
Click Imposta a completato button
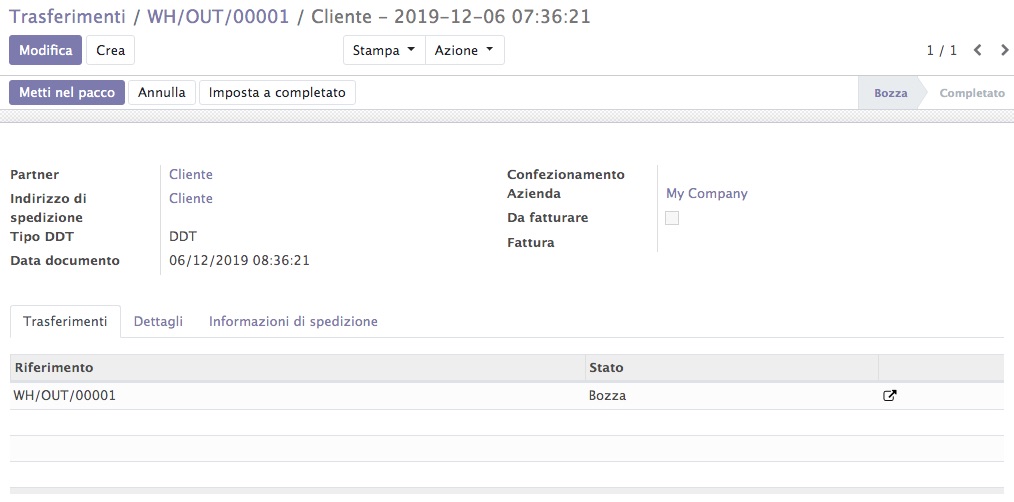coord(277,93)
